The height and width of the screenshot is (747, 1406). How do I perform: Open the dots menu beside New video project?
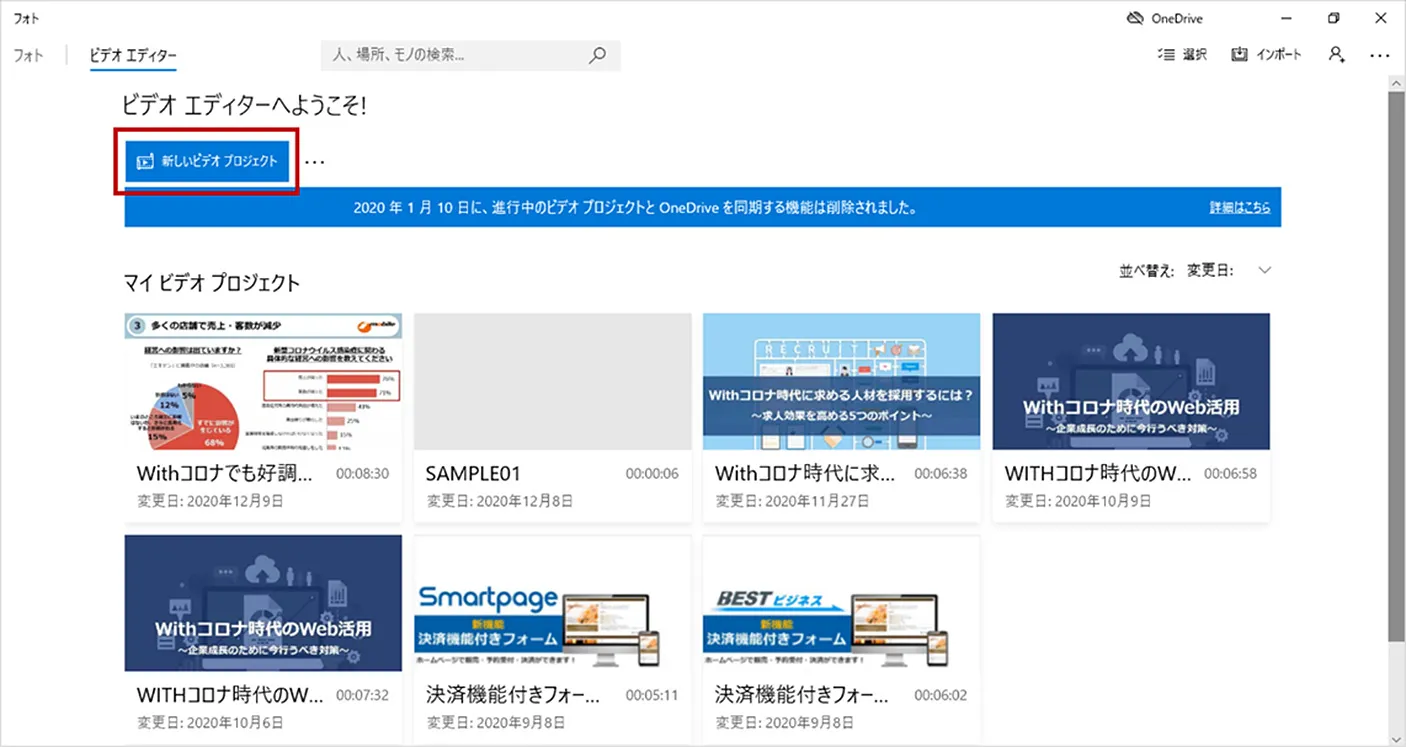click(x=313, y=160)
